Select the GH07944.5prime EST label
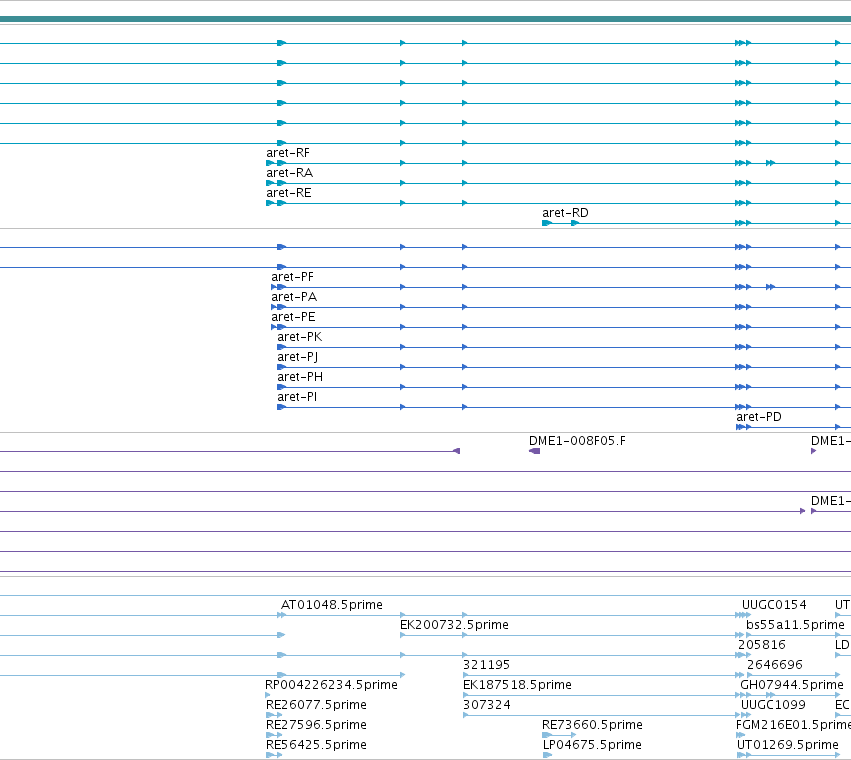The height and width of the screenshot is (760, 851). pyautogui.click(x=792, y=685)
